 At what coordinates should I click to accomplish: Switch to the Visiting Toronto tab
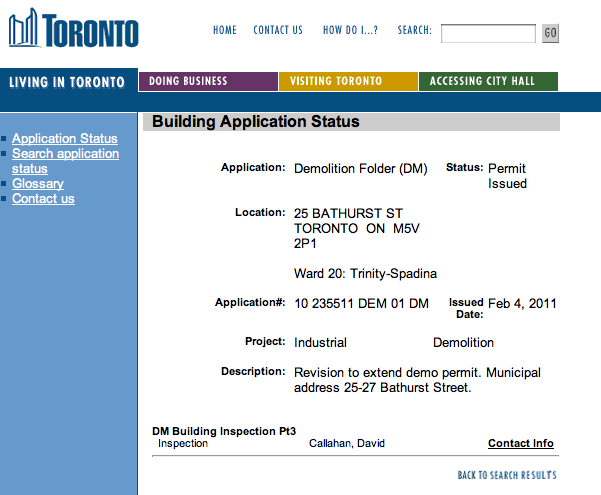pyautogui.click(x=348, y=81)
